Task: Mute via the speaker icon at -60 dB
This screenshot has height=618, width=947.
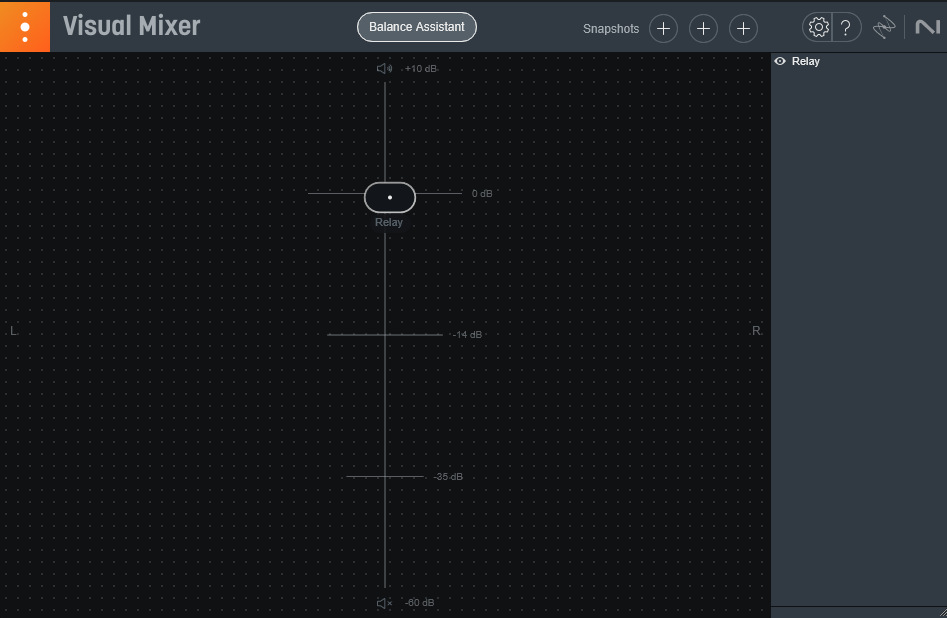Action: (x=383, y=603)
